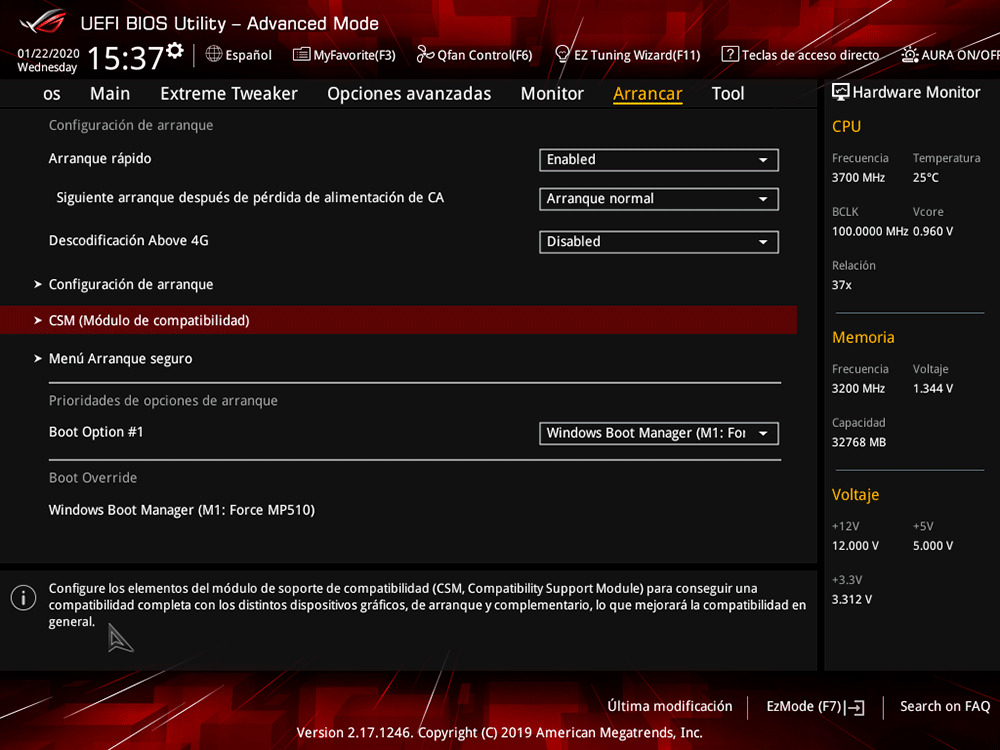Click Español language button
Image resolution: width=1000 pixels, height=750 pixels.
coord(239,55)
